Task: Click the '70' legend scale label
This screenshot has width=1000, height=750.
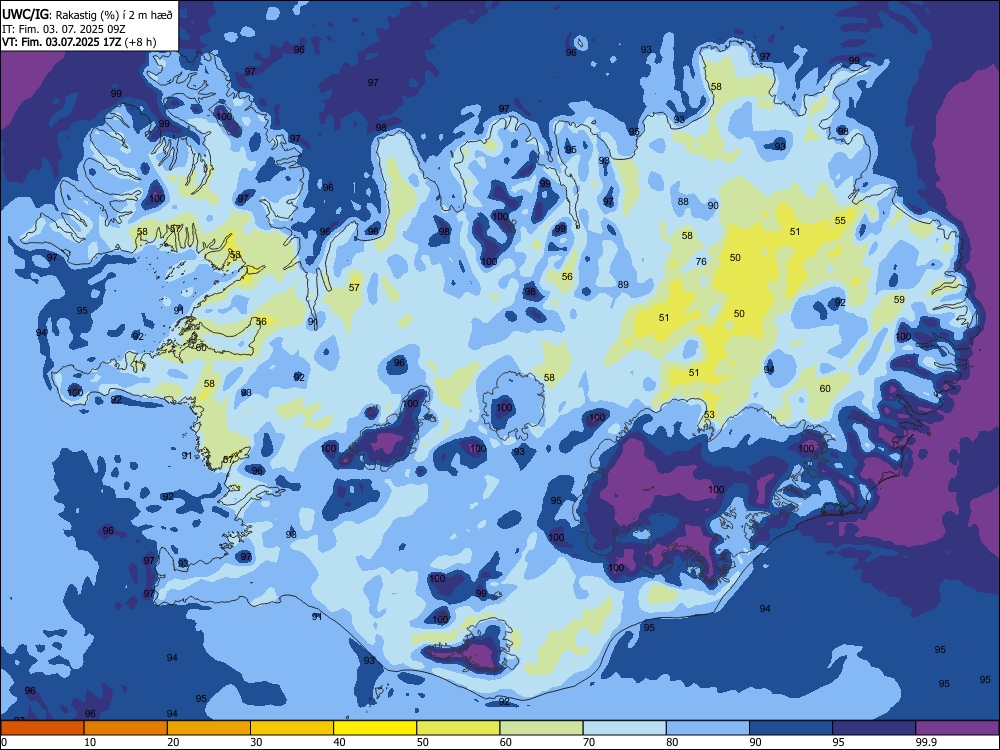Action: pyautogui.click(x=589, y=742)
